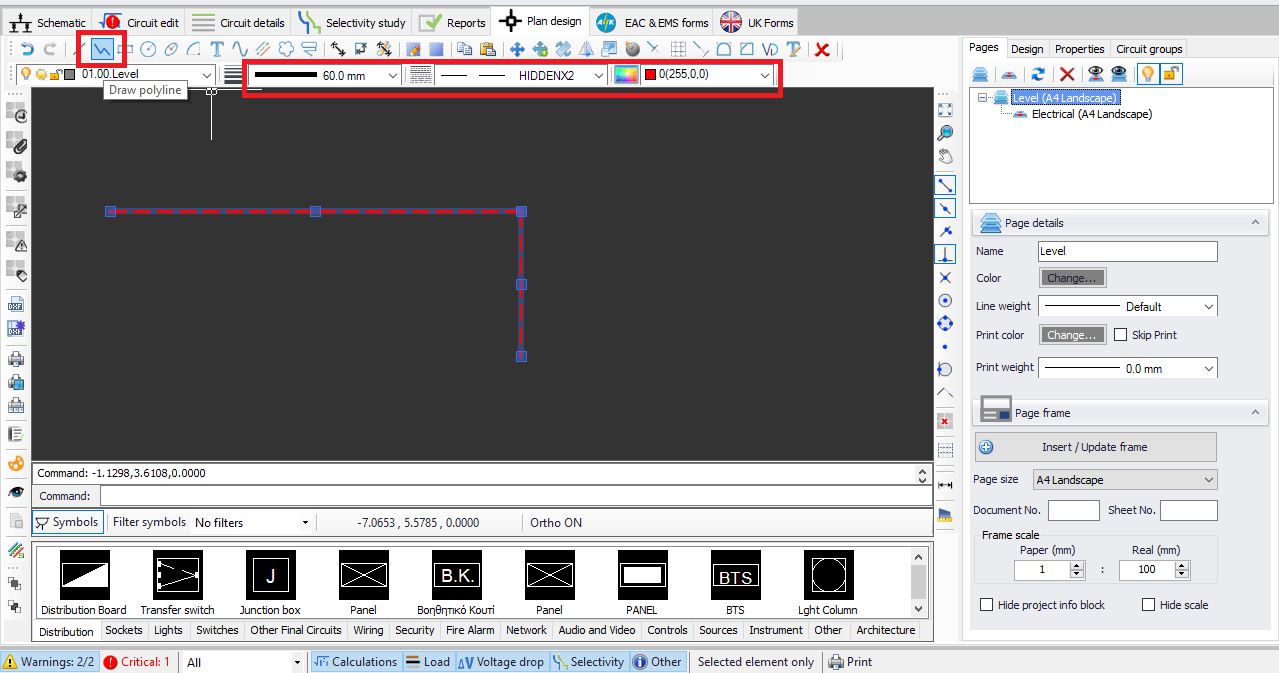Toggle the padlock lock in Pages panel

1169,73
